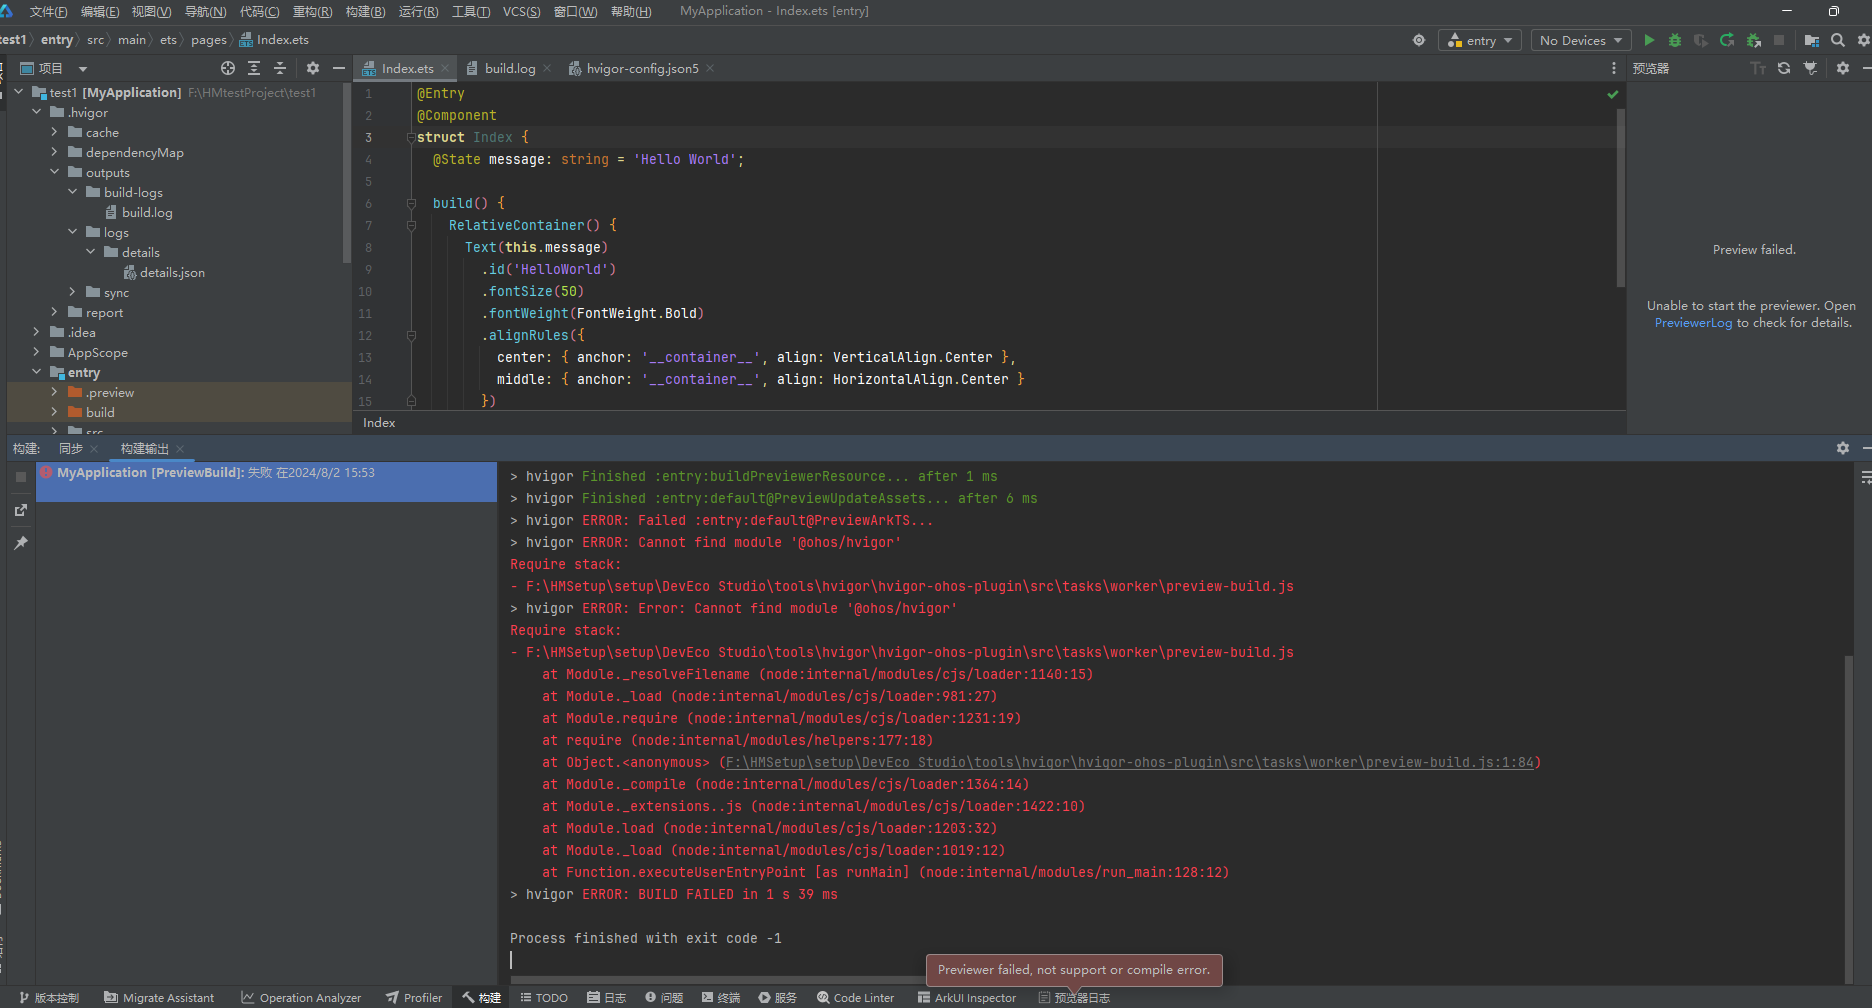Start debugging with the green bug icon

[x=1675, y=40]
